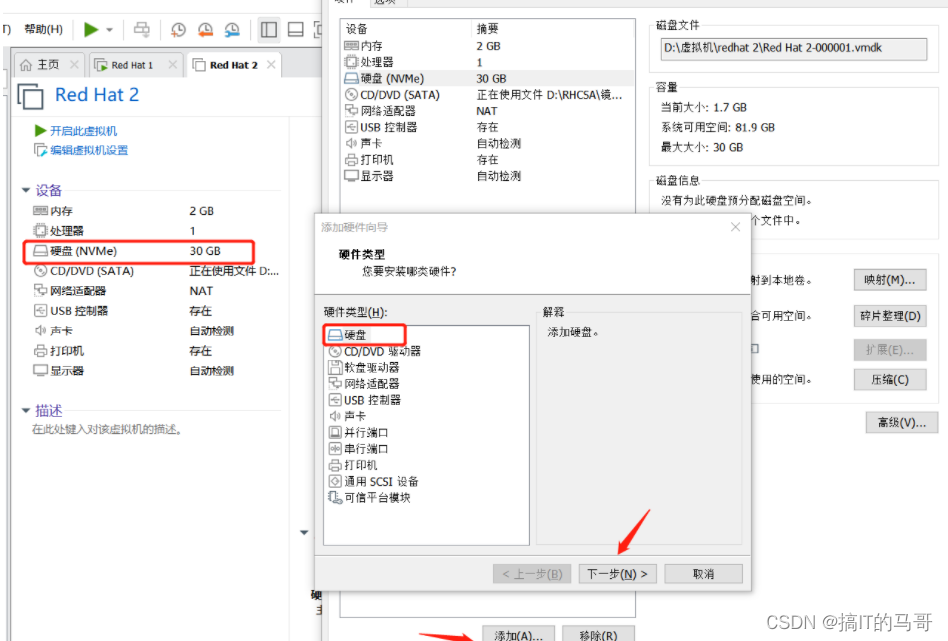Click the 开启此虚拟机 link
Image resolution: width=948 pixels, height=641 pixels.
(x=83, y=131)
